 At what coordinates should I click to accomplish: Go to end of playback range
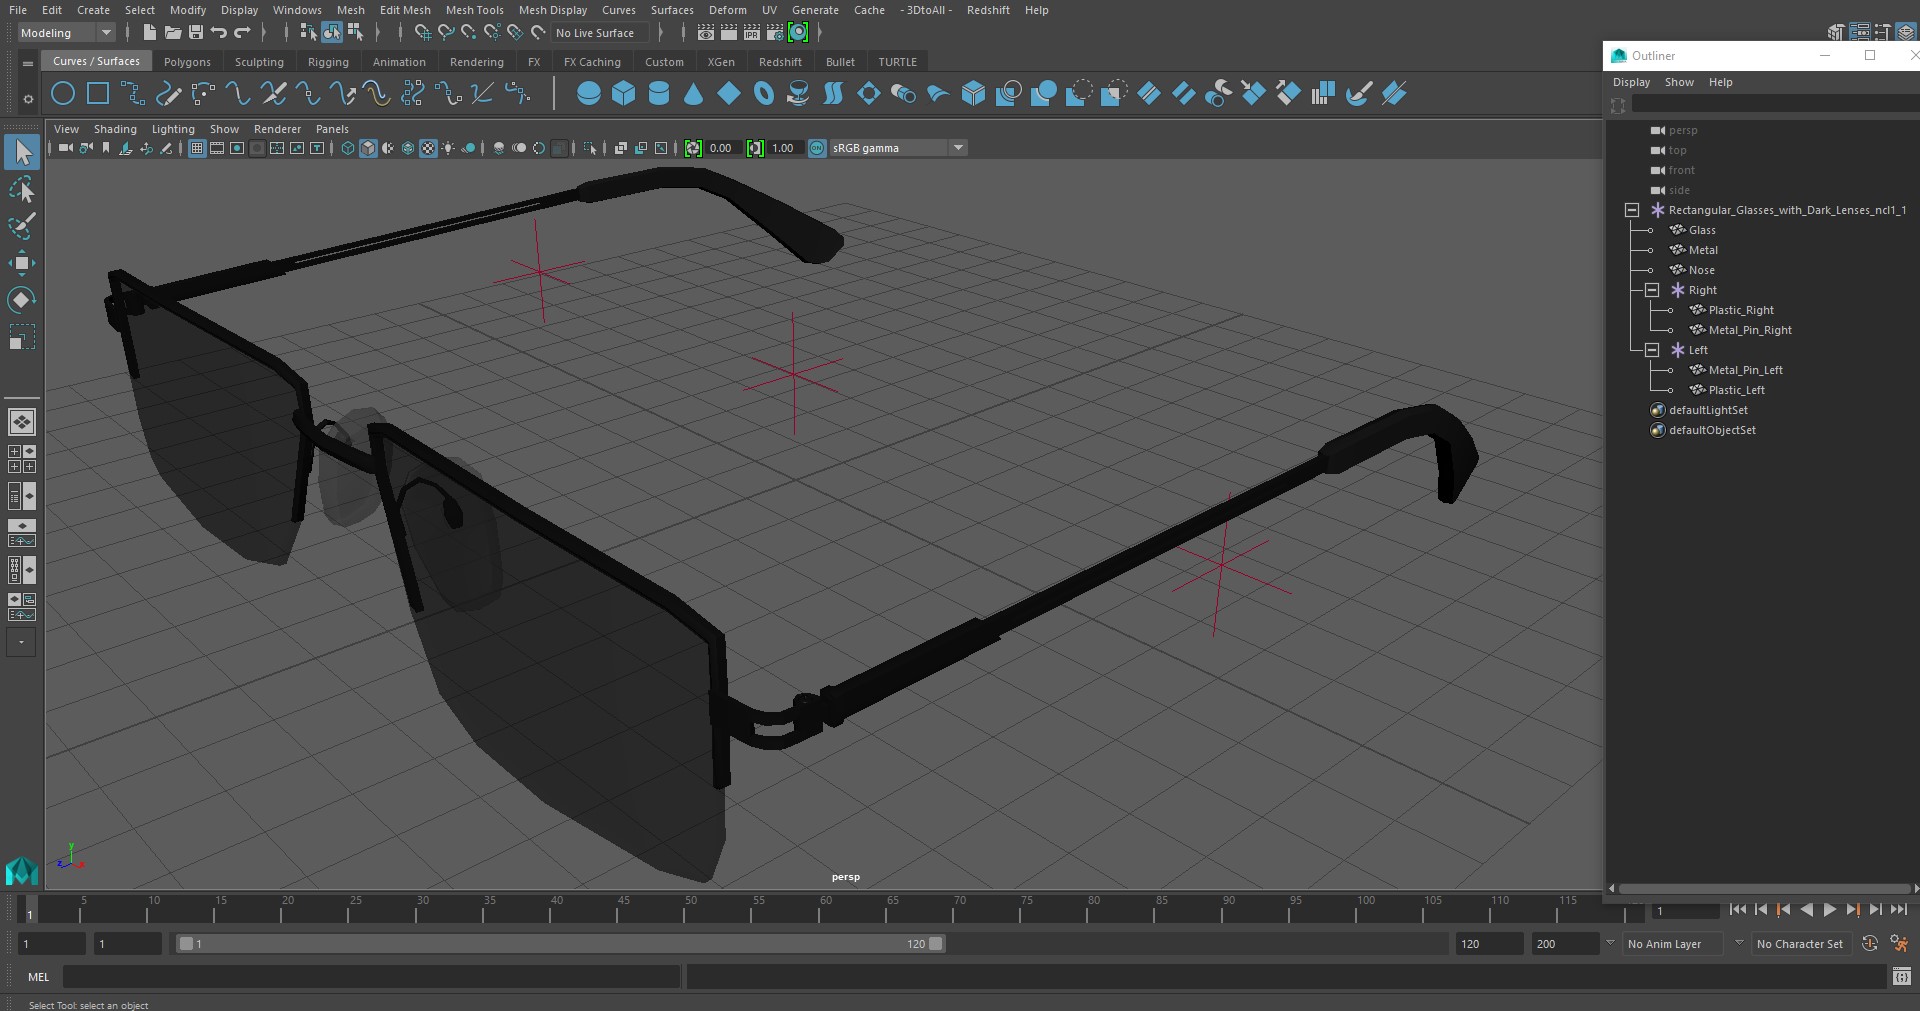(x=1898, y=910)
